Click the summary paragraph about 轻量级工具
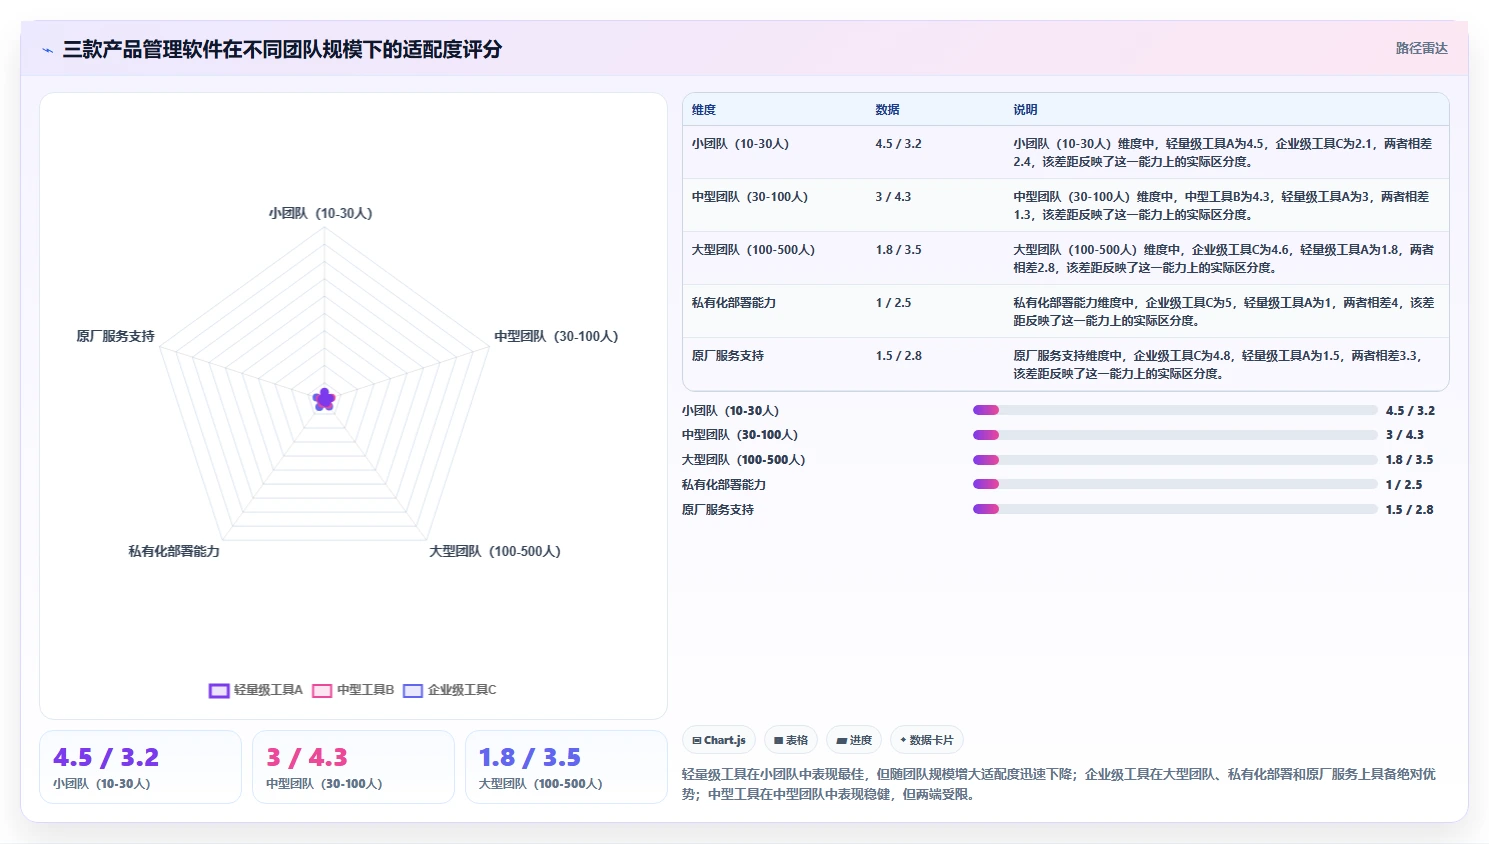Viewport: 1489px width, 844px height. (1058, 784)
